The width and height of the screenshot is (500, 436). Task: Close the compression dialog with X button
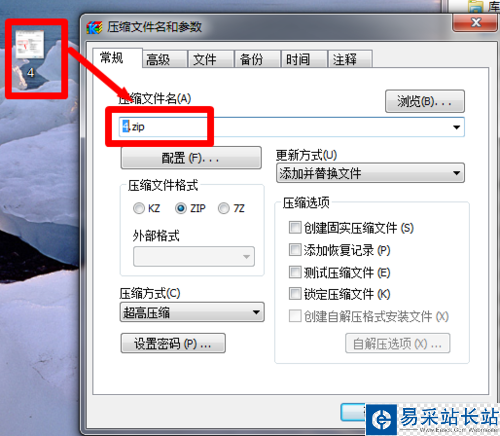(476, 23)
